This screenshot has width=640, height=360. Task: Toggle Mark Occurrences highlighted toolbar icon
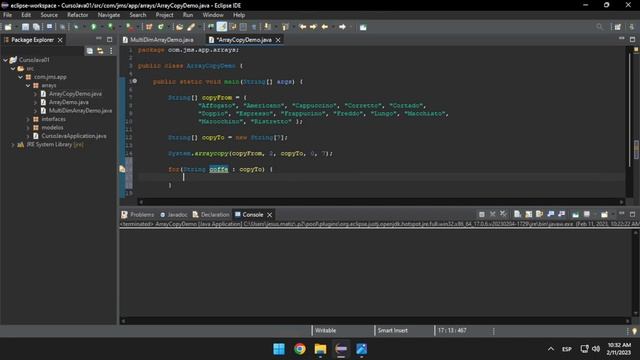pyautogui.click(x=222, y=27)
